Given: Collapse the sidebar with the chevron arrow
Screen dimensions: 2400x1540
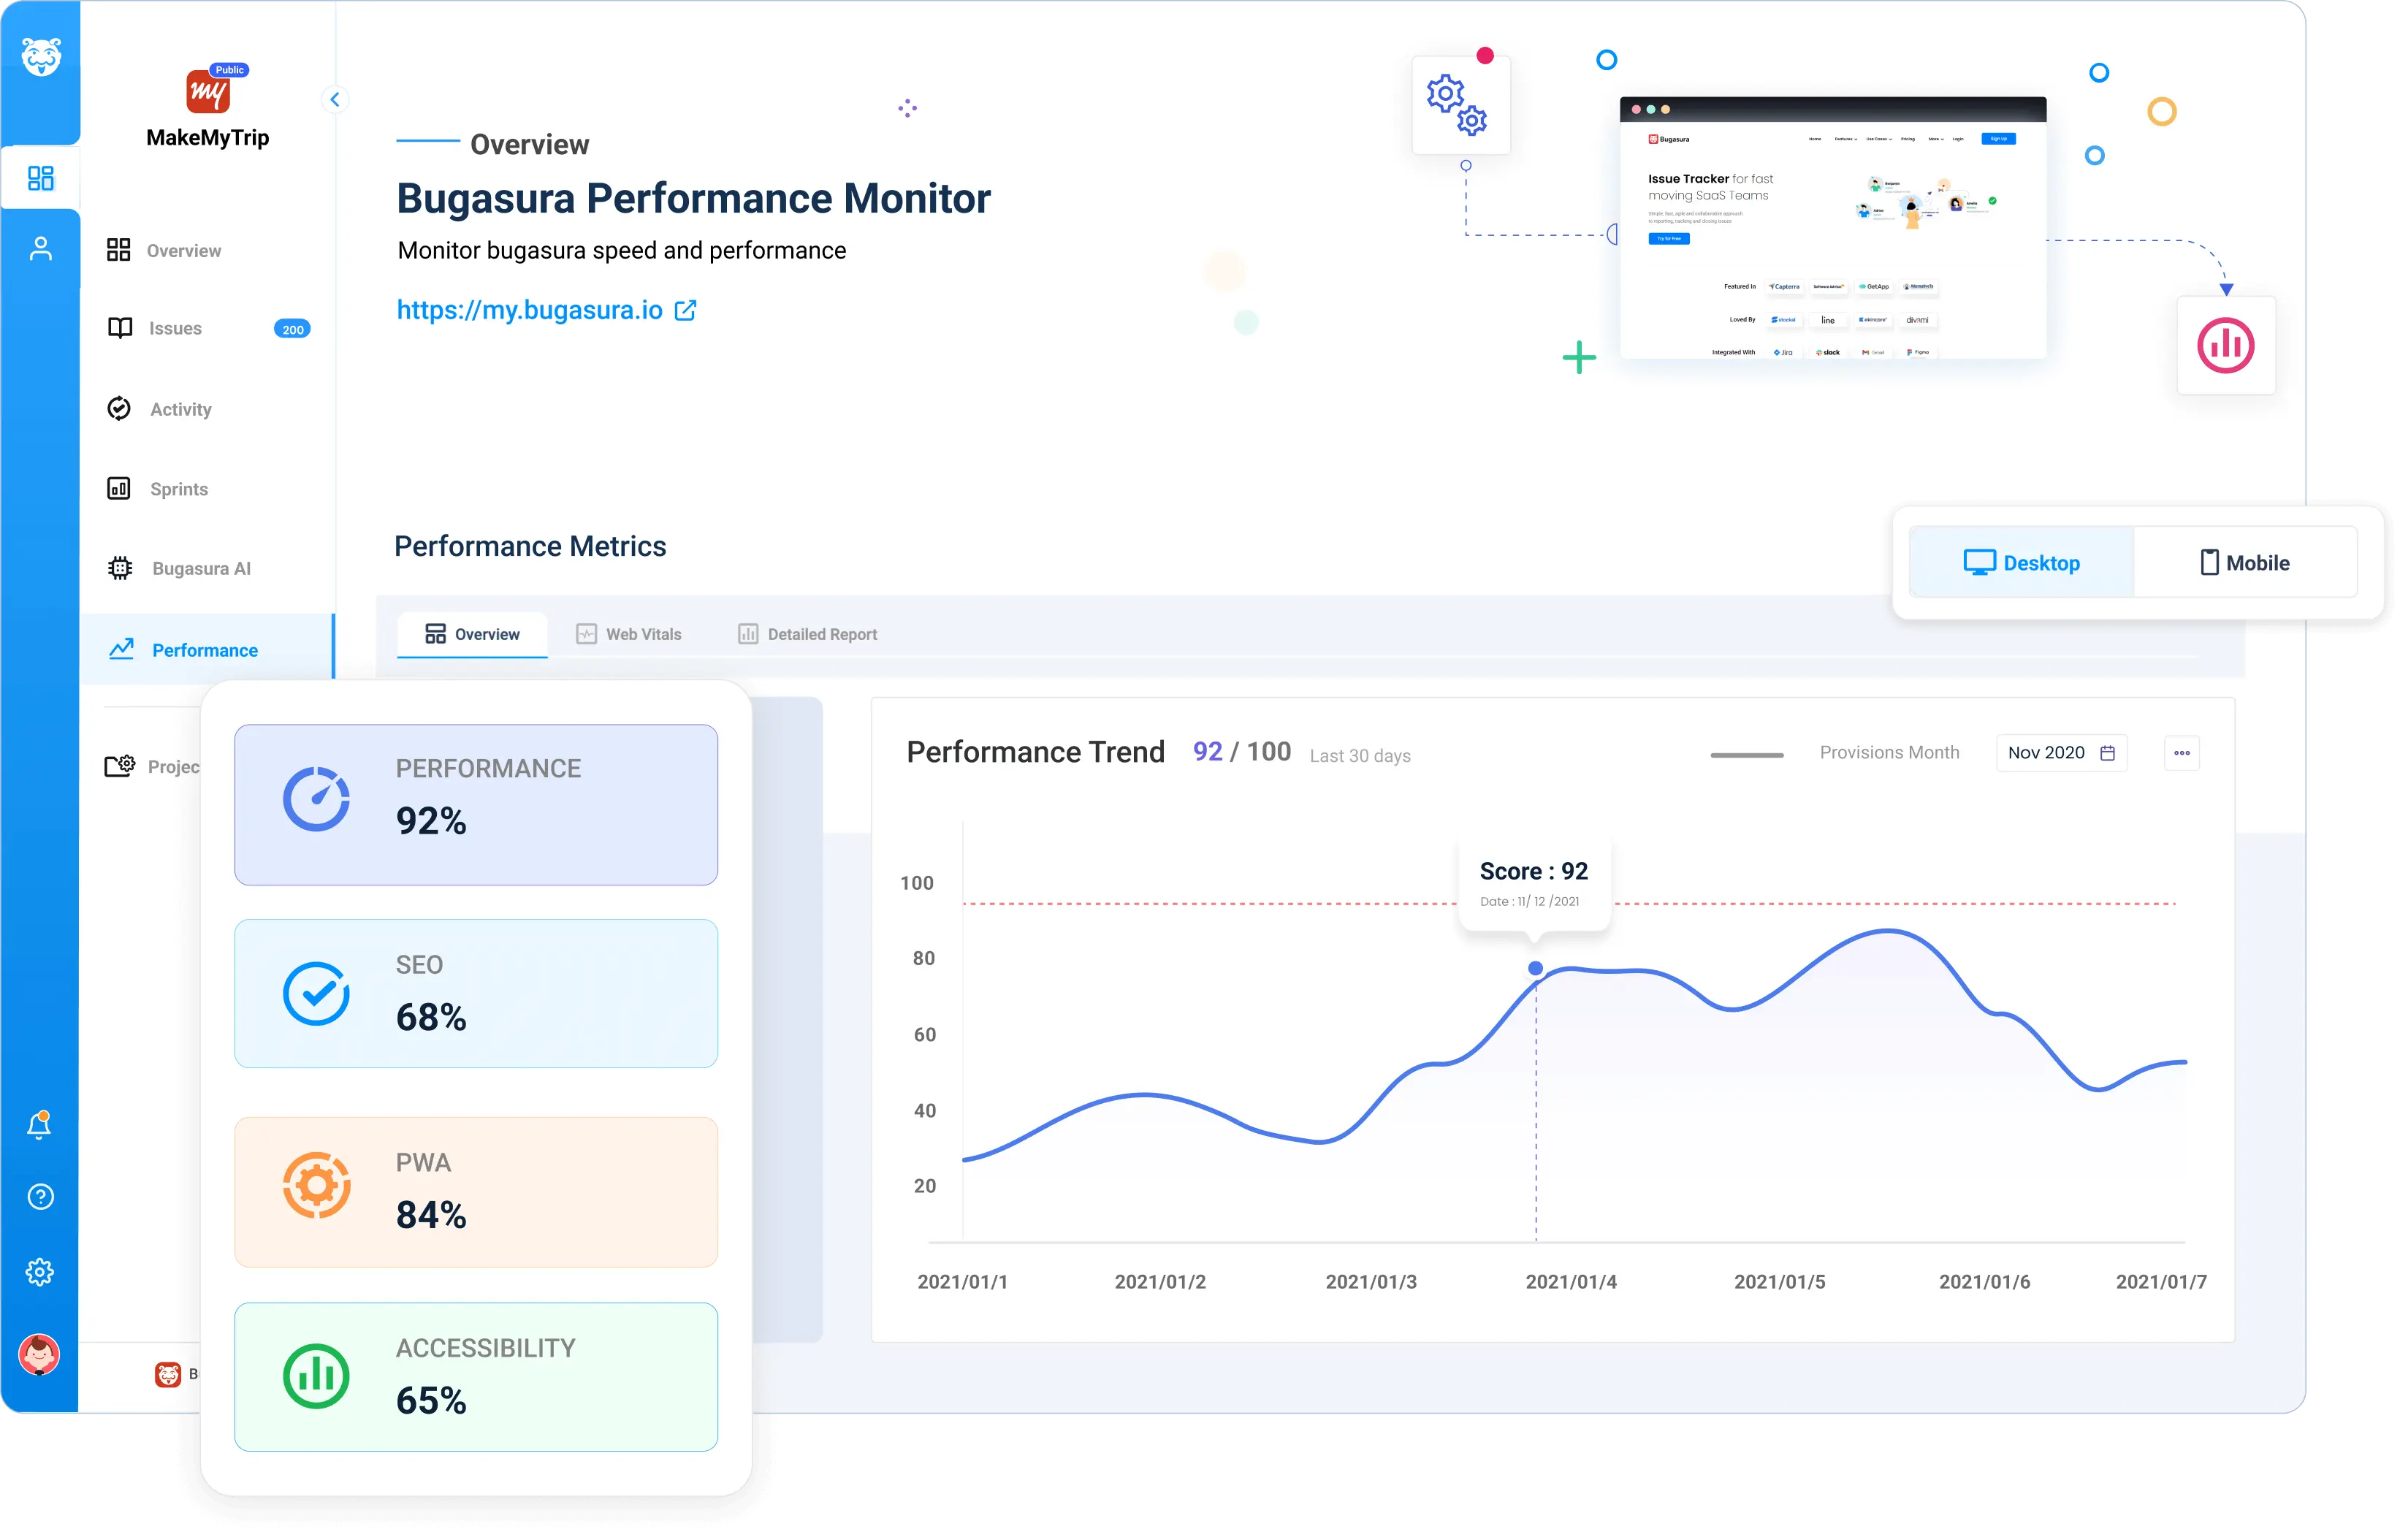Looking at the screenshot, I should (x=335, y=99).
